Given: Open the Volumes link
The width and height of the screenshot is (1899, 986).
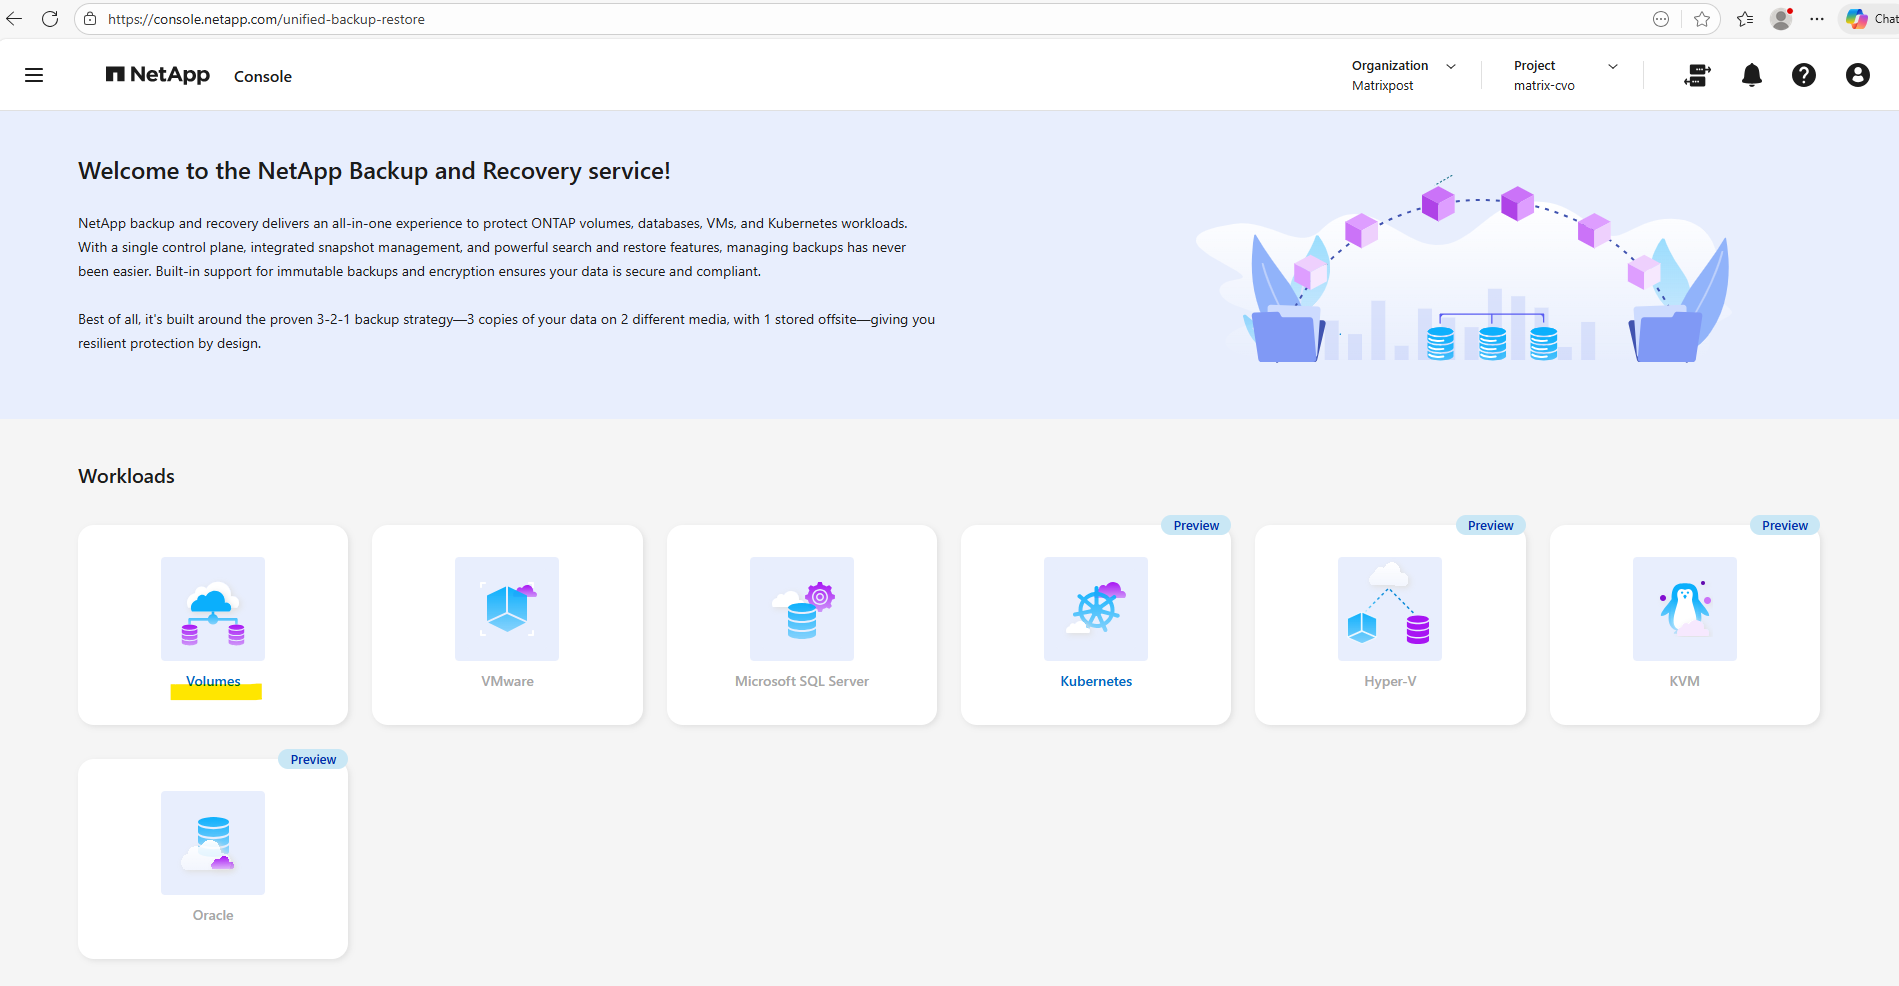Looking at the screenshot, I should [x=213, y=681].
